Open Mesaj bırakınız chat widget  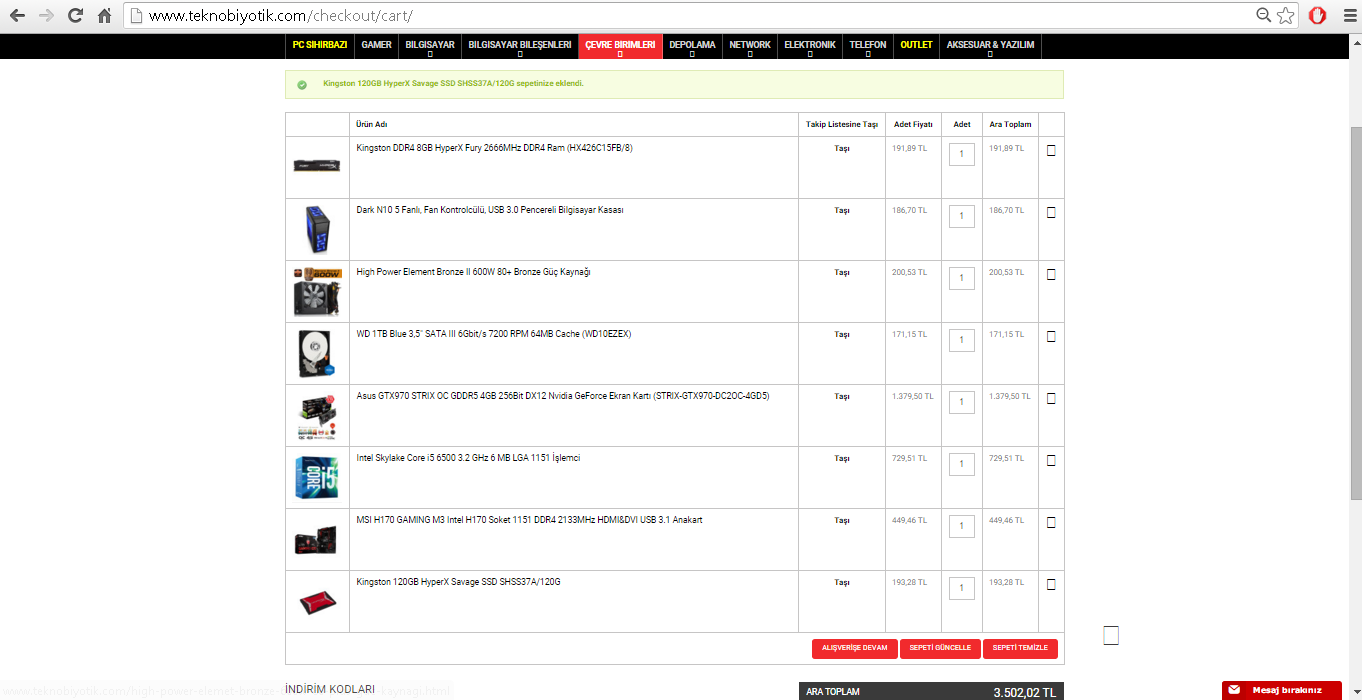pyautogui.click(x=1281, y=690)
